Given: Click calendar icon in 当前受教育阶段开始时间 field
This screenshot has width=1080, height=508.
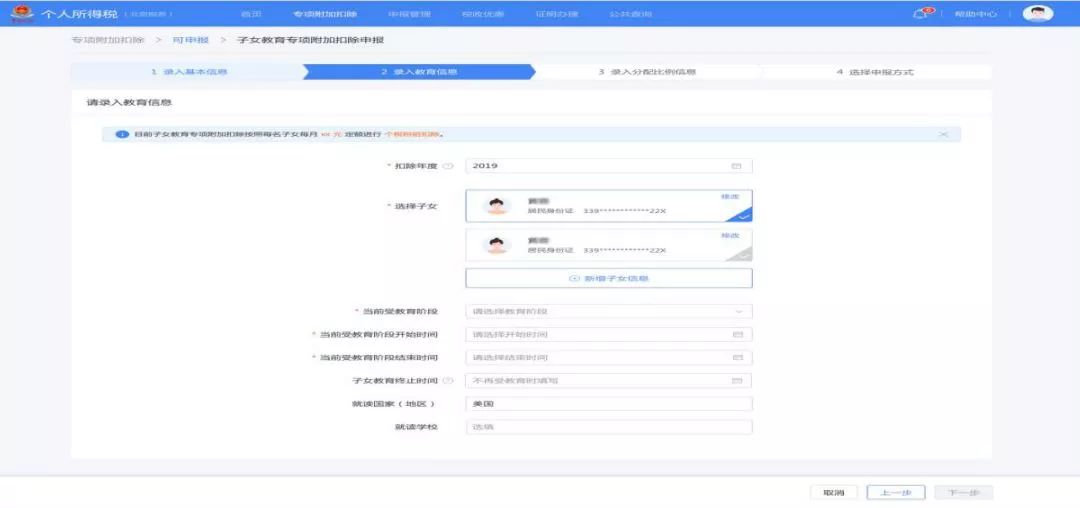Looking at the screenshot, I should tap(738, 334).
